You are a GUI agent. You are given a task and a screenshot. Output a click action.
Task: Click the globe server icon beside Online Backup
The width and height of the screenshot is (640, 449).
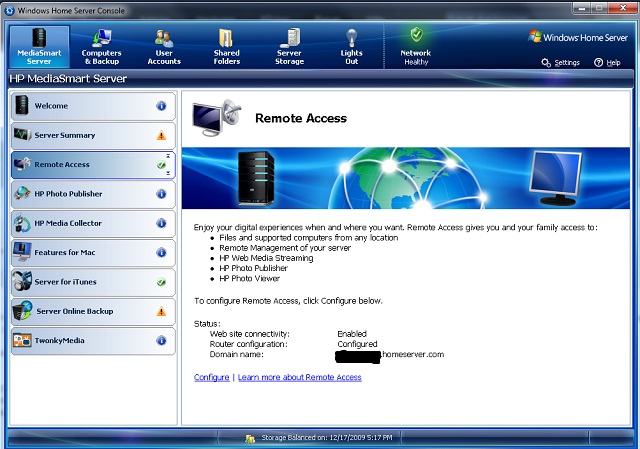click(22, 311)
